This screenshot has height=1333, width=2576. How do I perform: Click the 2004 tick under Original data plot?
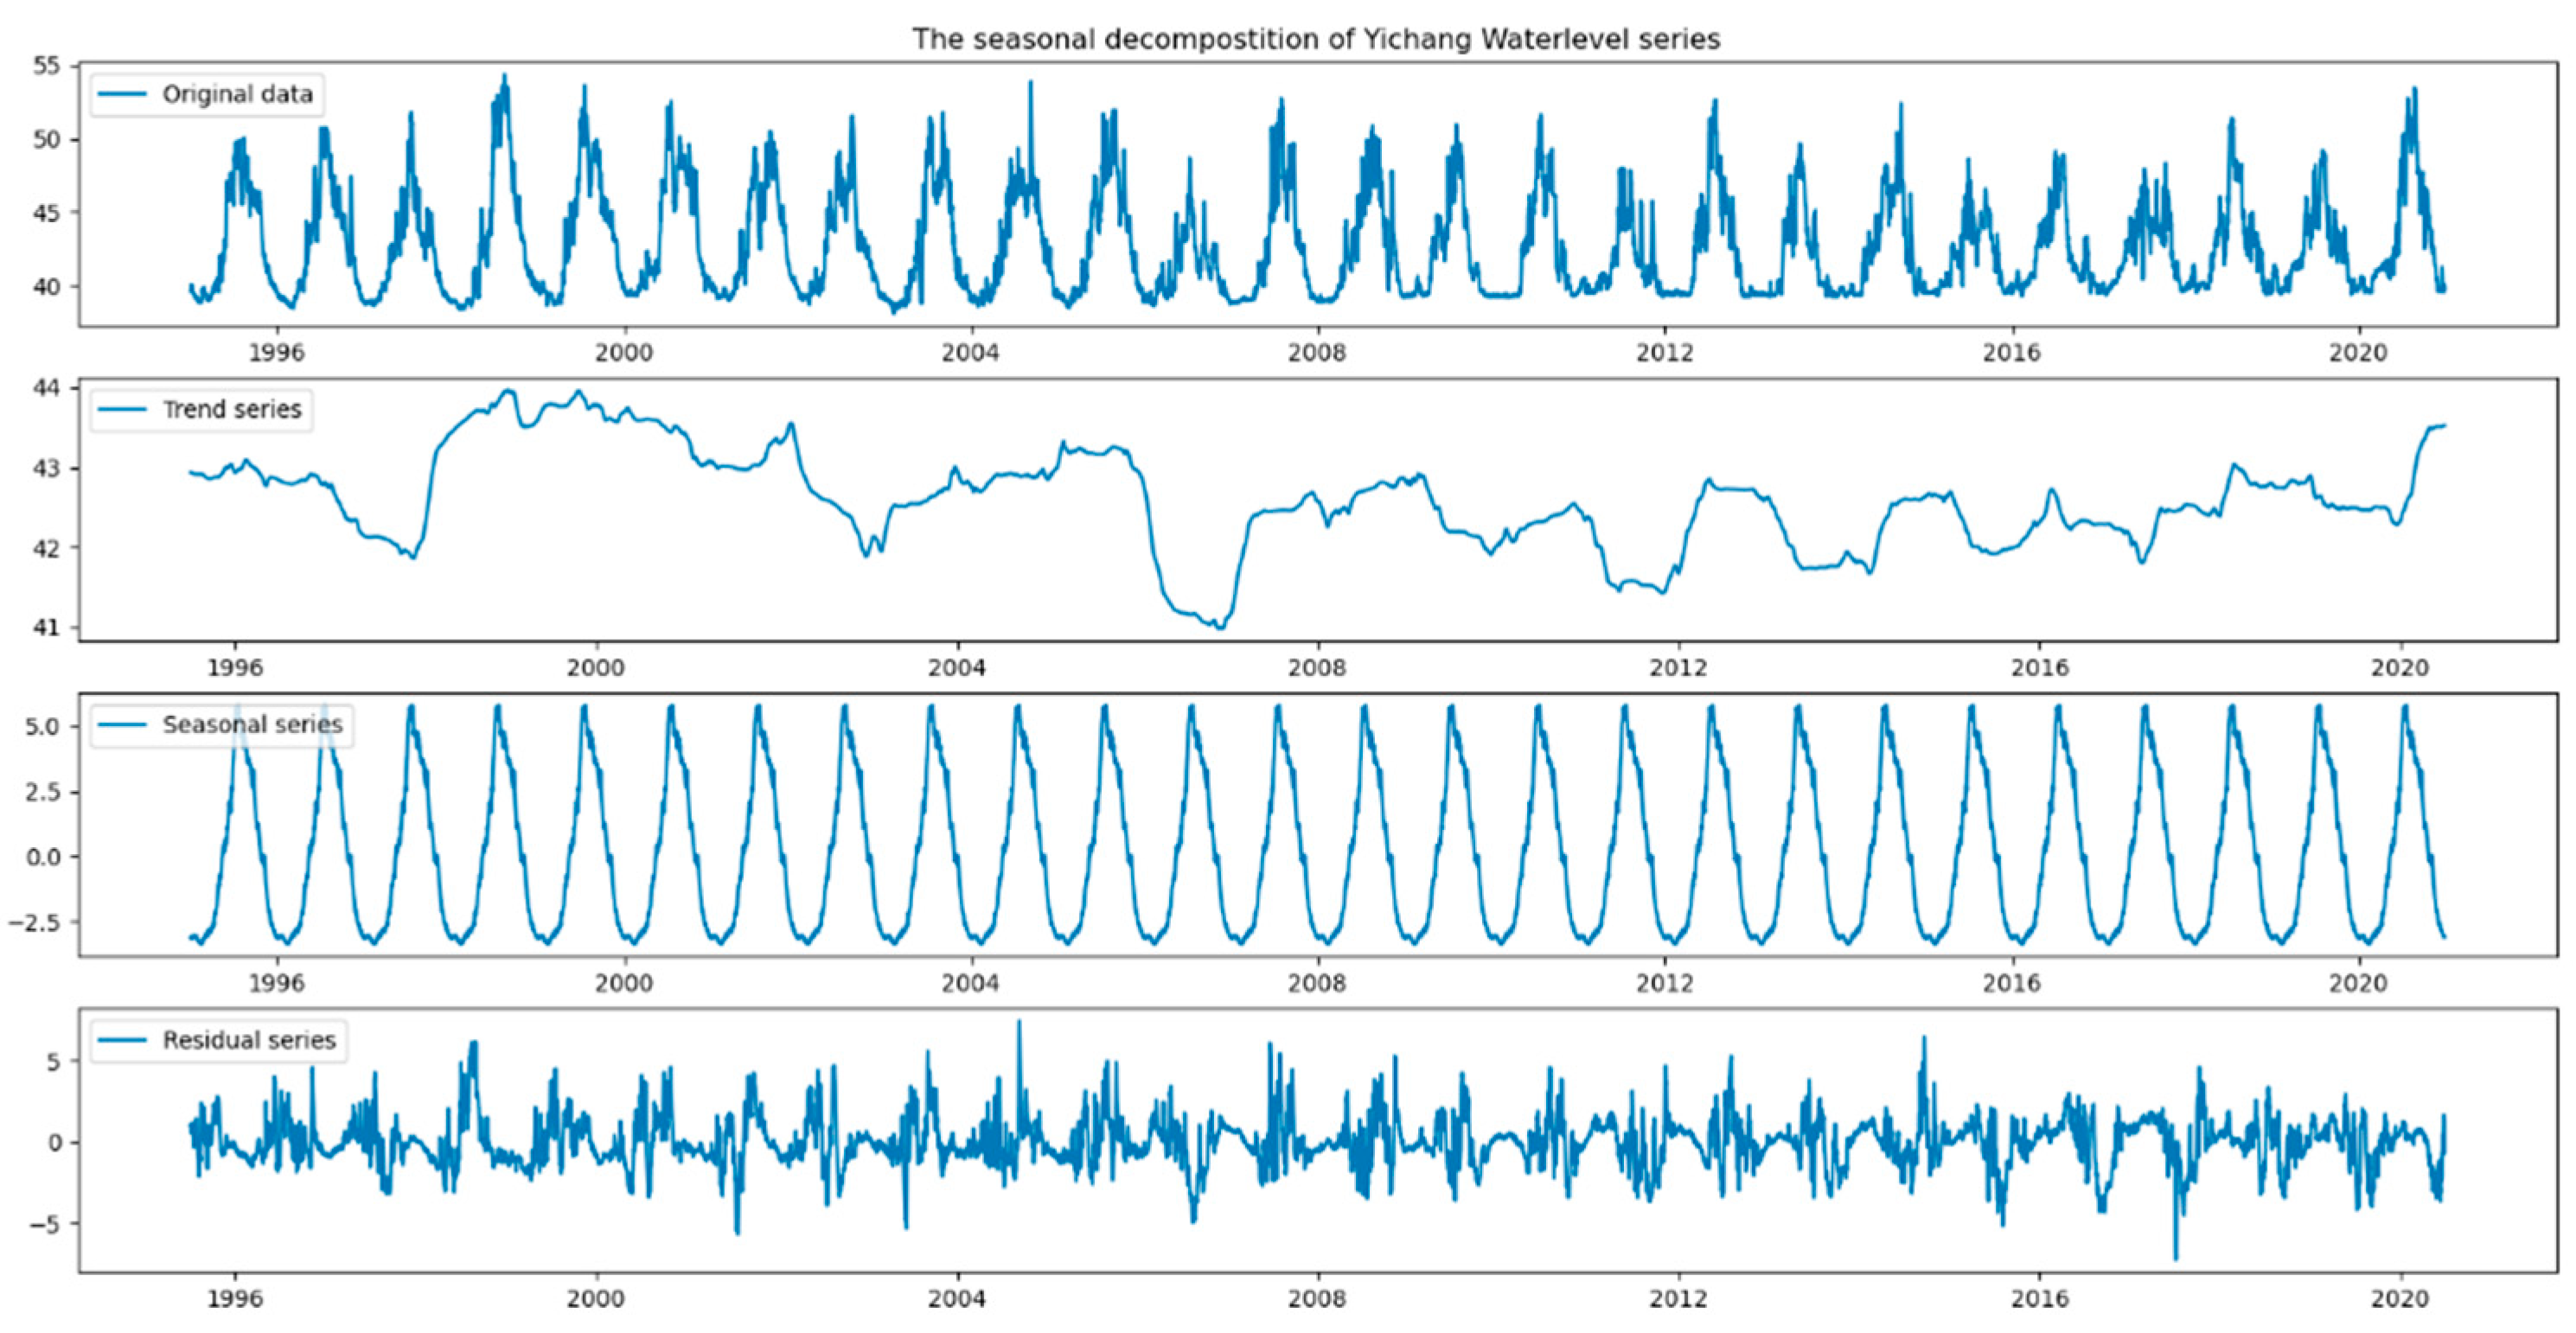tap(969, 352)
